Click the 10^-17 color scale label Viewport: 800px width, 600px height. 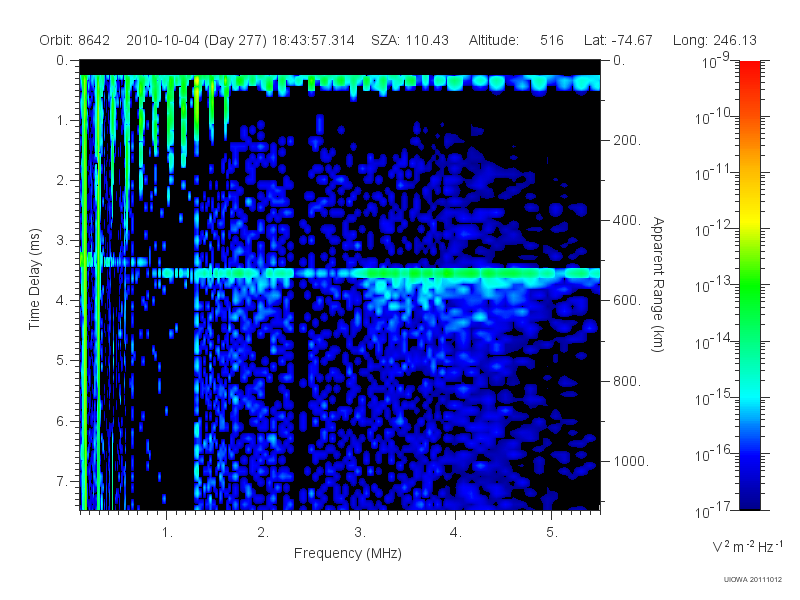click(714, 510)
